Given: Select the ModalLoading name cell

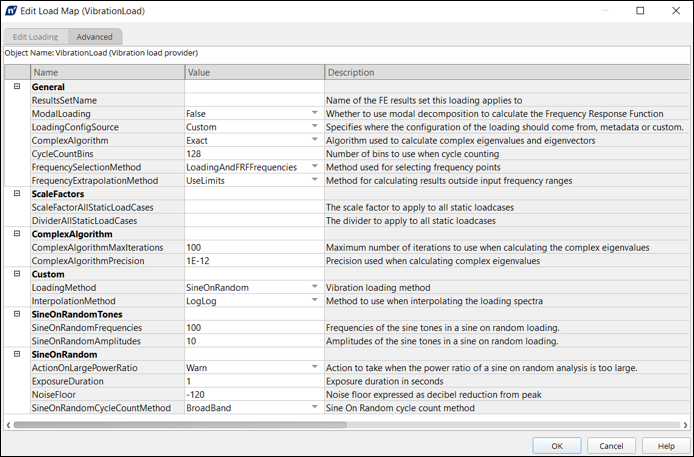Looking at the screenshot, I should pyautogui.click(x=108, y=114).
